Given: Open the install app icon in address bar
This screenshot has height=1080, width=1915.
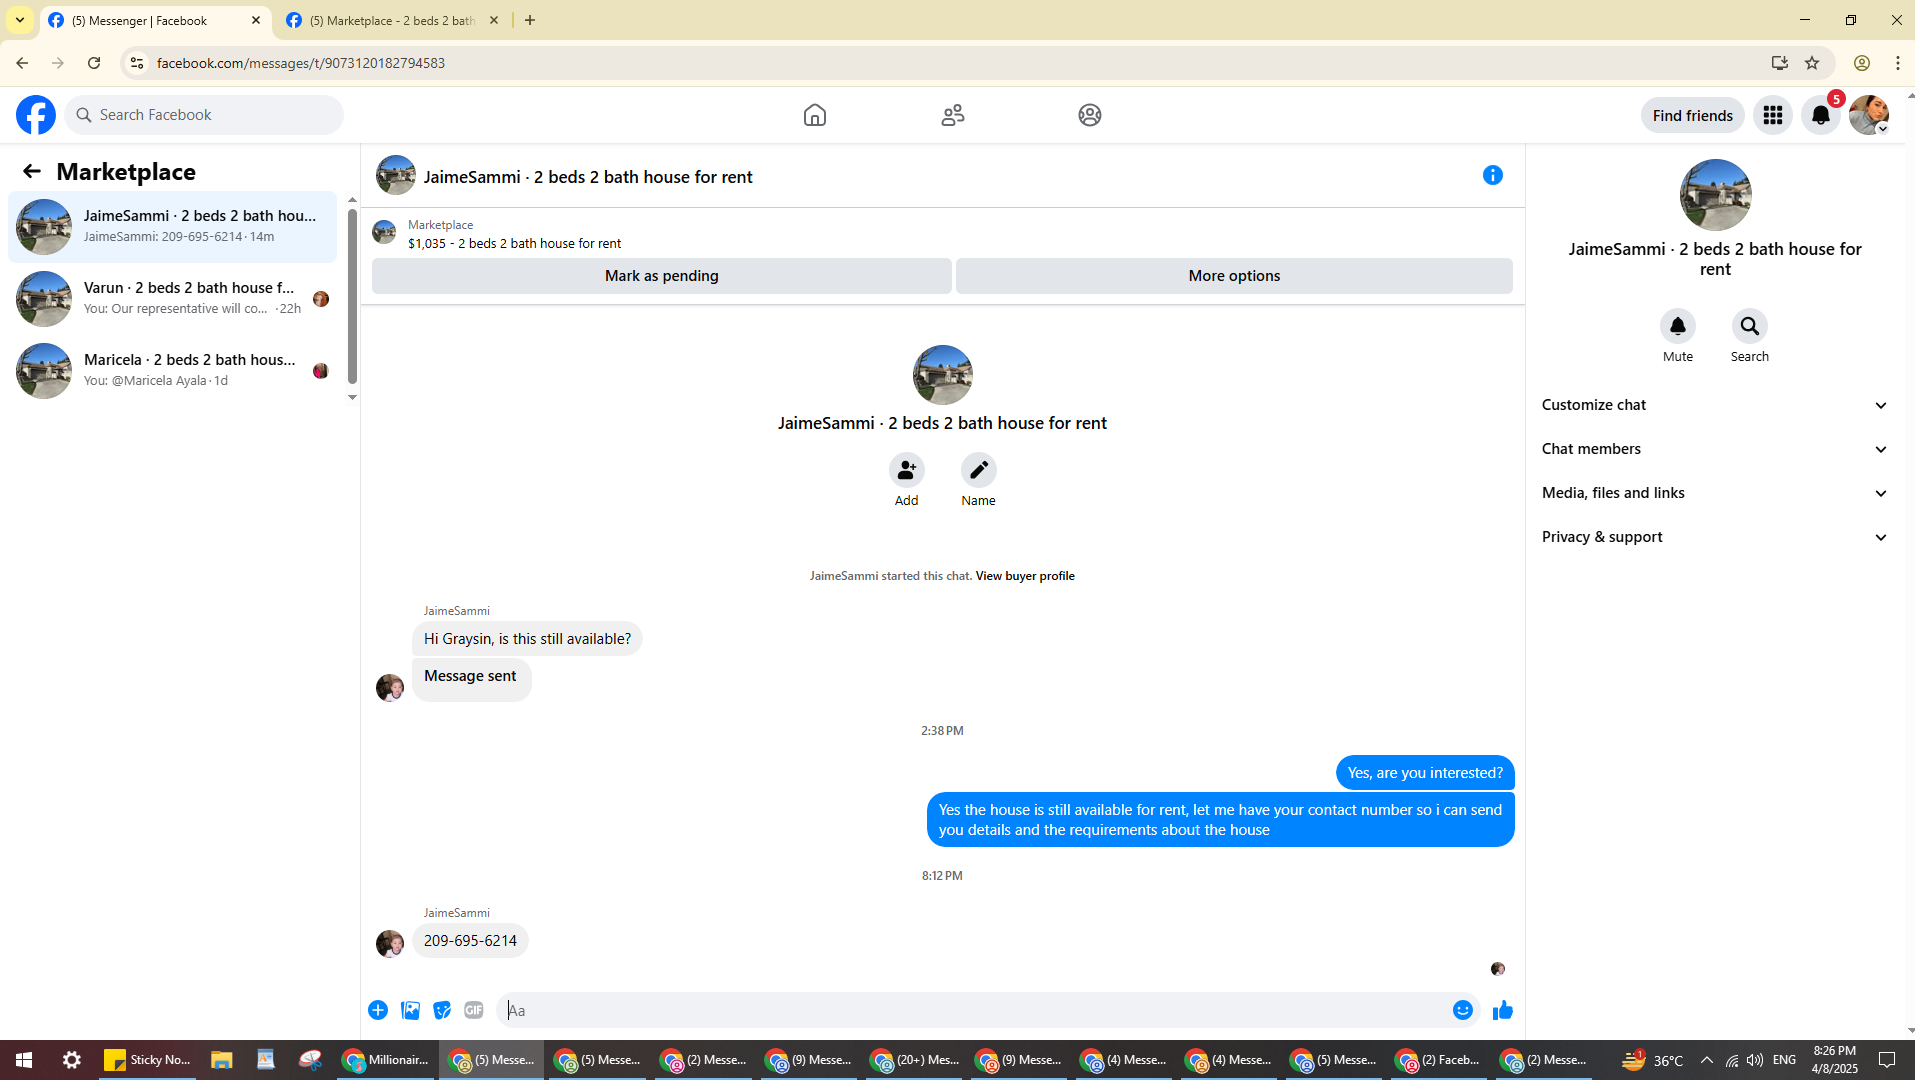Looking at the screenshot, I should pyautogui.click(x=1779, y=63).
